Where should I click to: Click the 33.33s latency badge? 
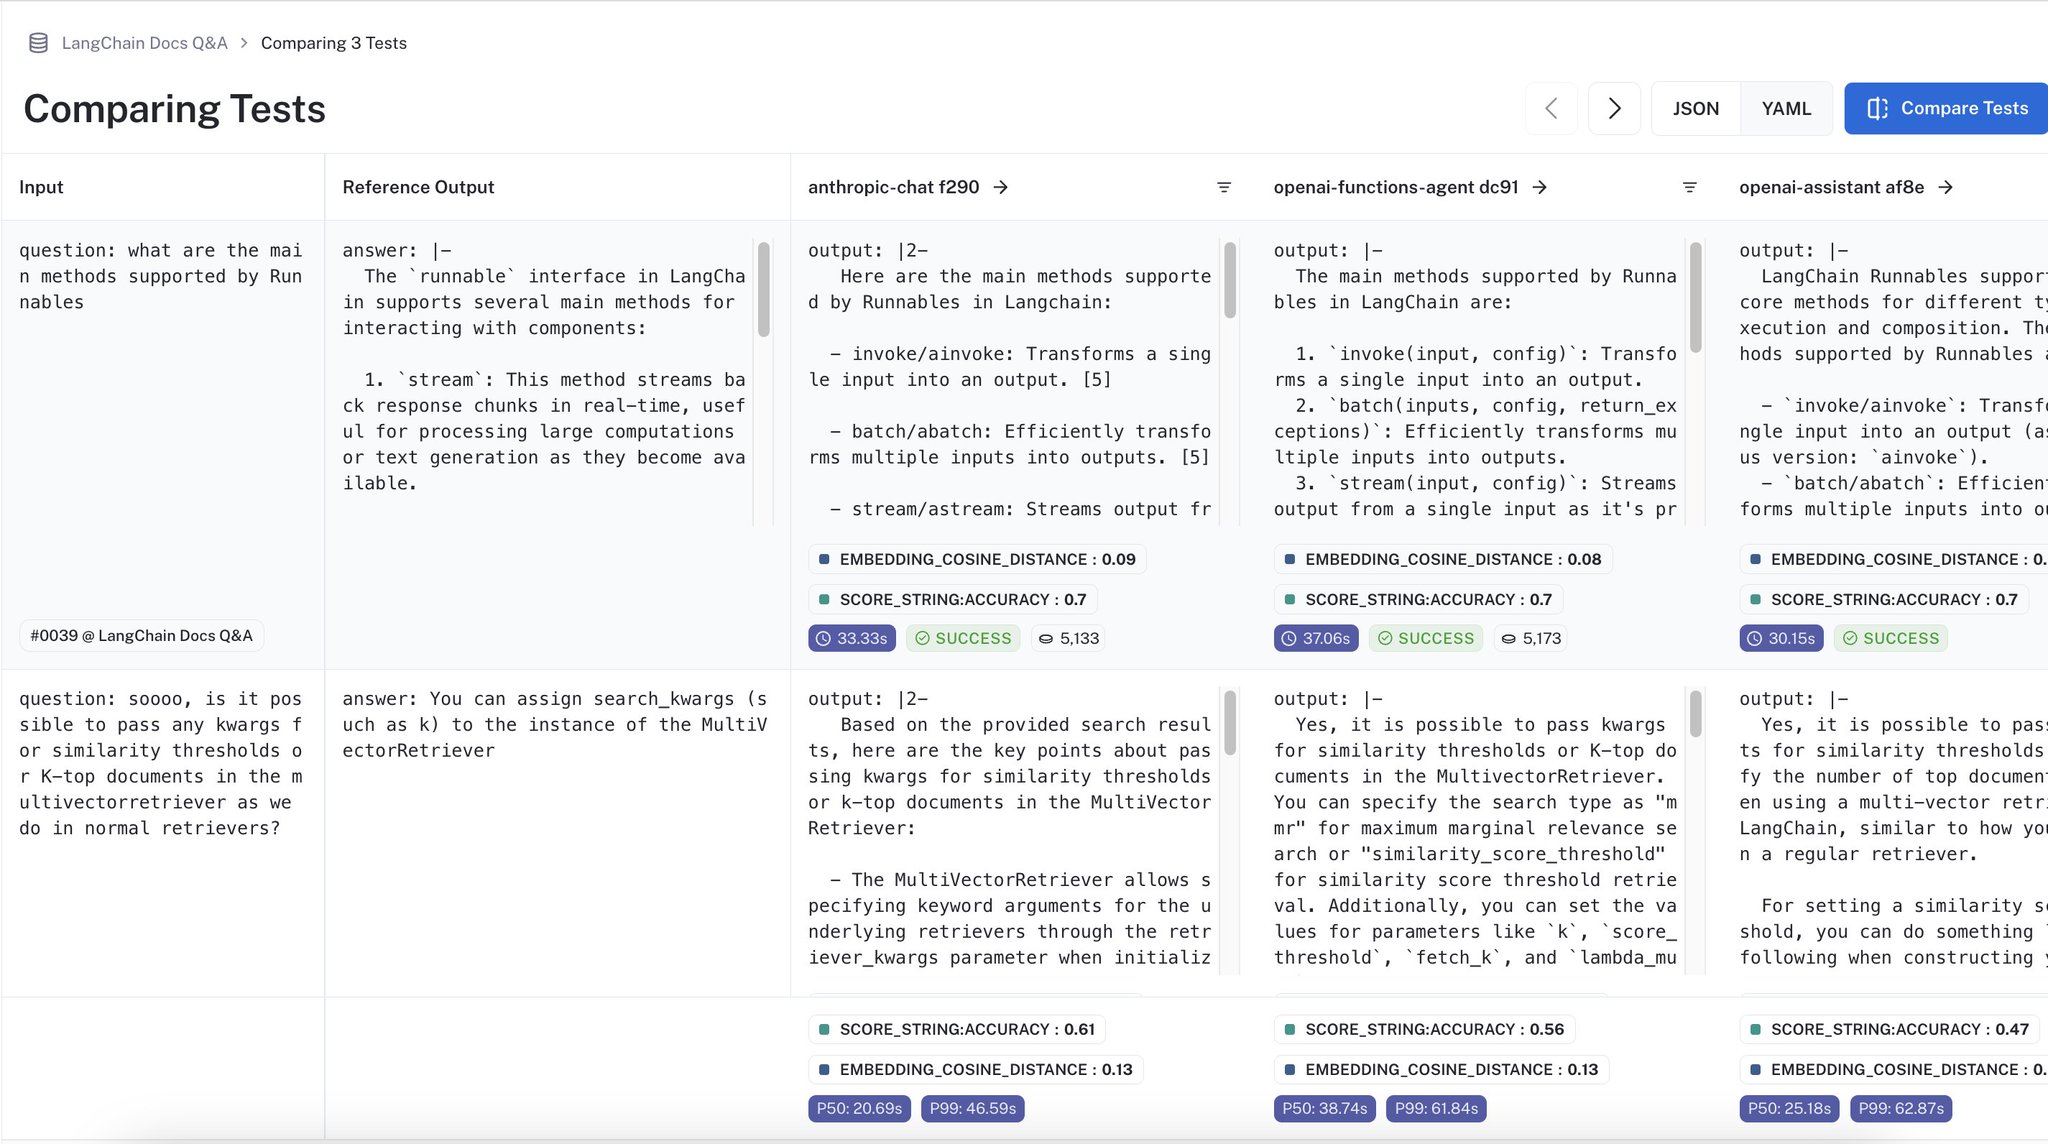[x=852, y=638]
